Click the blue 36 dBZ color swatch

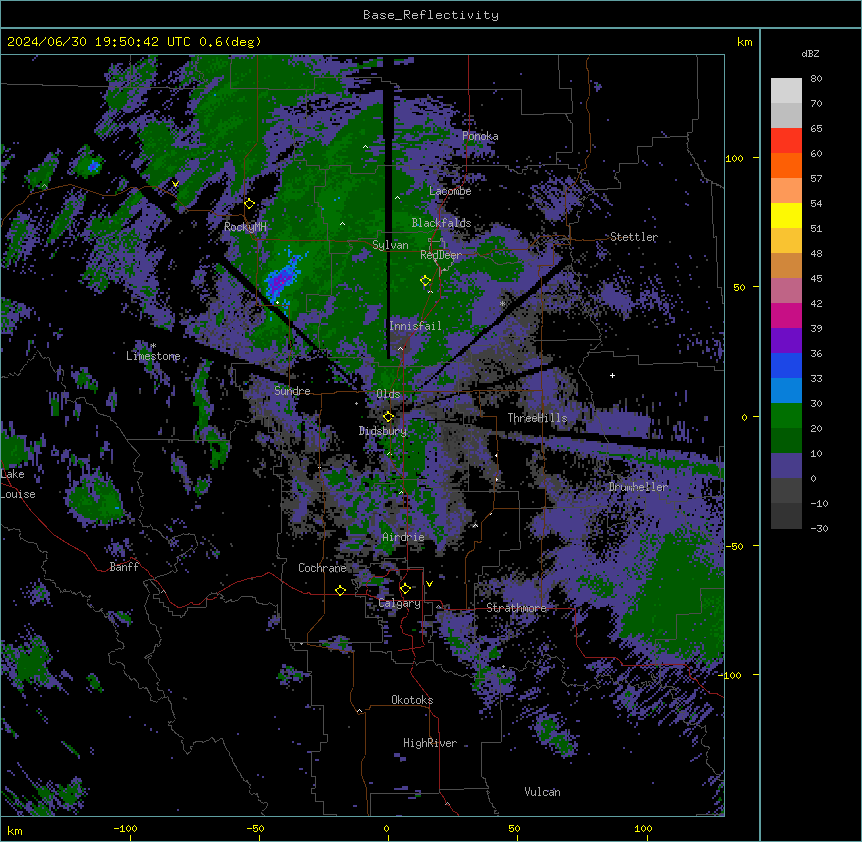(786, 365)
